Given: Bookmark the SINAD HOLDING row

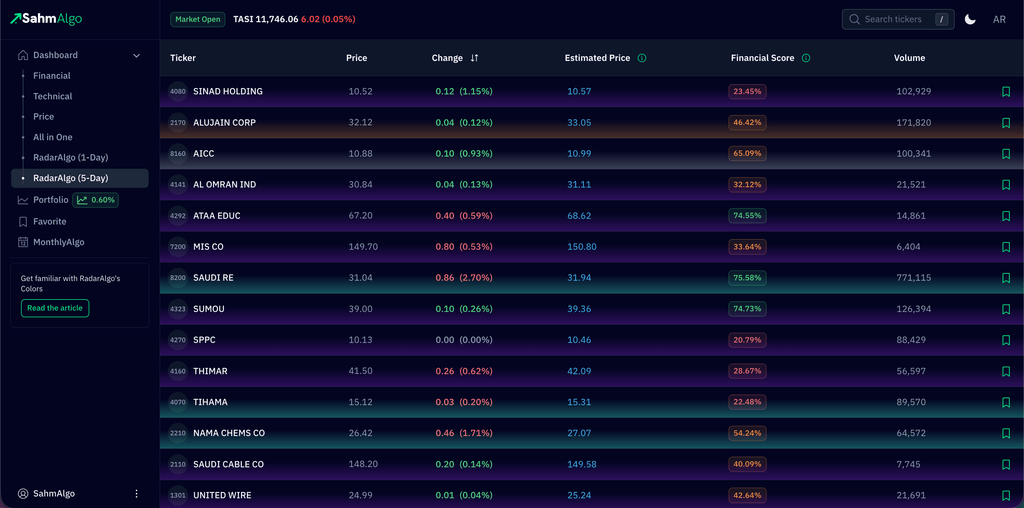Looking at the screenshot, I should 1005,92.
